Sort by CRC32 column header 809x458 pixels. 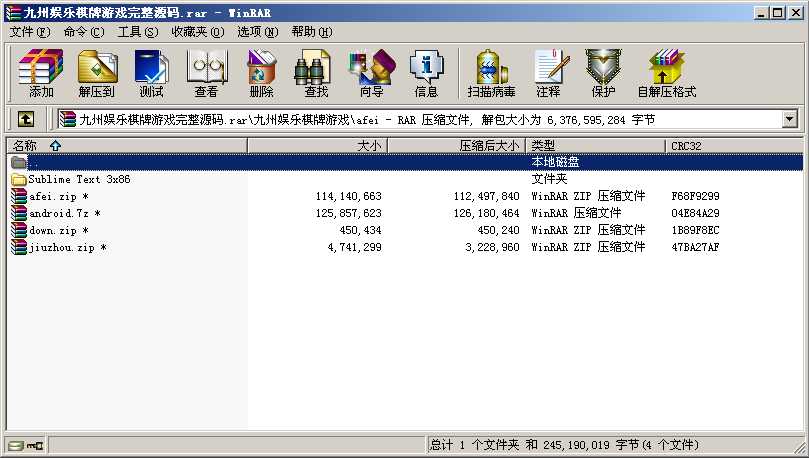[x=734, y=146]
